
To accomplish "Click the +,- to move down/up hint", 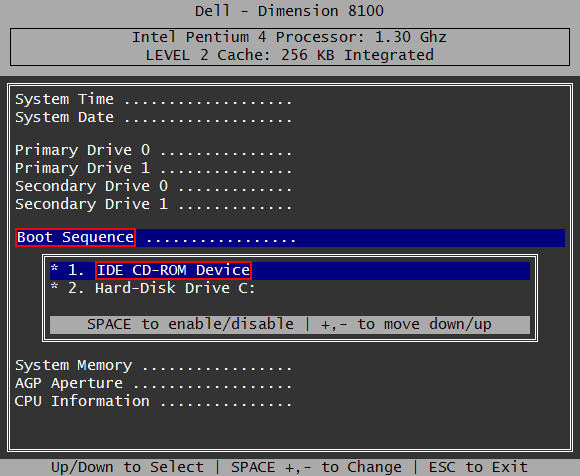I will [x=406, y=324].
